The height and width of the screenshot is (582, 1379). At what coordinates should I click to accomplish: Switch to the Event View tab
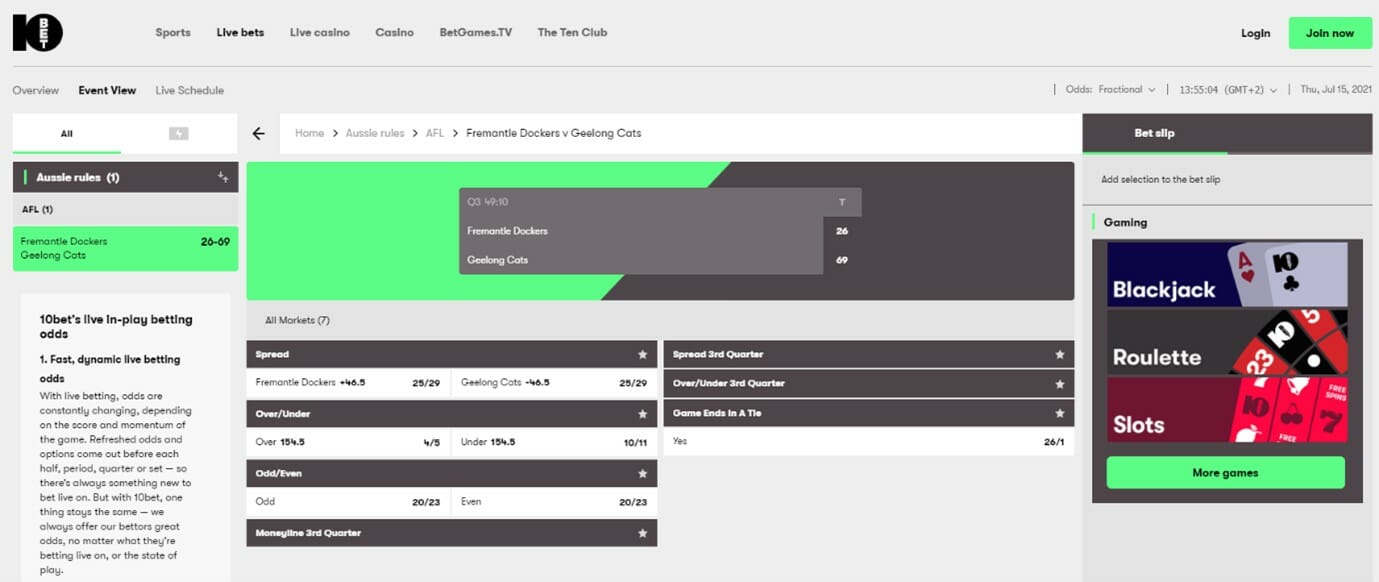coord(107,90)
